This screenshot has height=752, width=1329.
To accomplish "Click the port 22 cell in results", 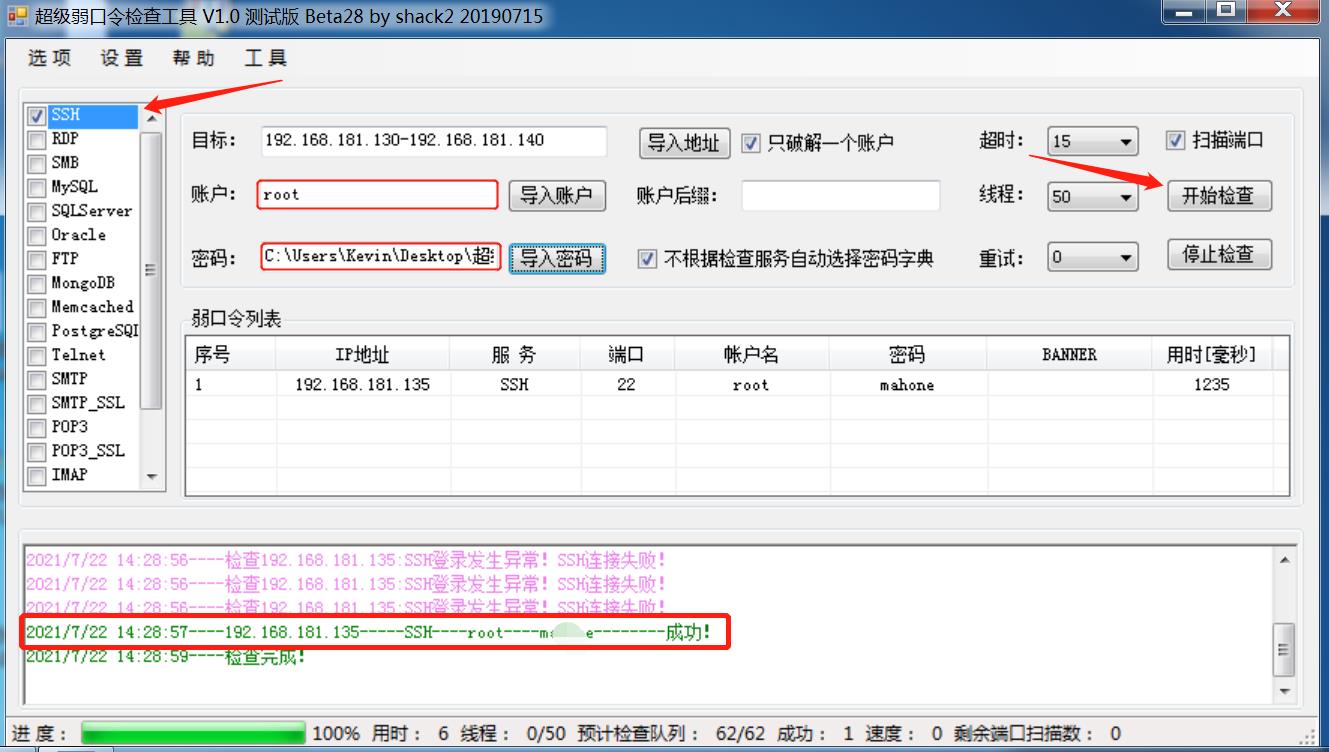I will [627, 385].
